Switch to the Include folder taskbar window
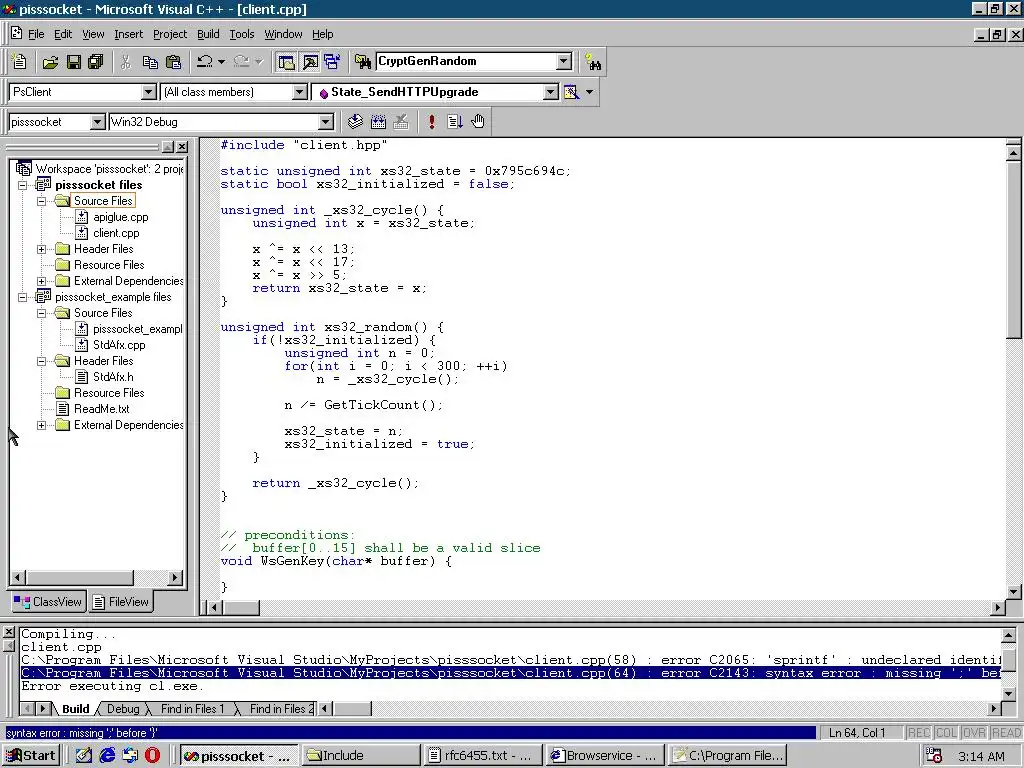This screenshot has height=768, width=1024. 360,756
